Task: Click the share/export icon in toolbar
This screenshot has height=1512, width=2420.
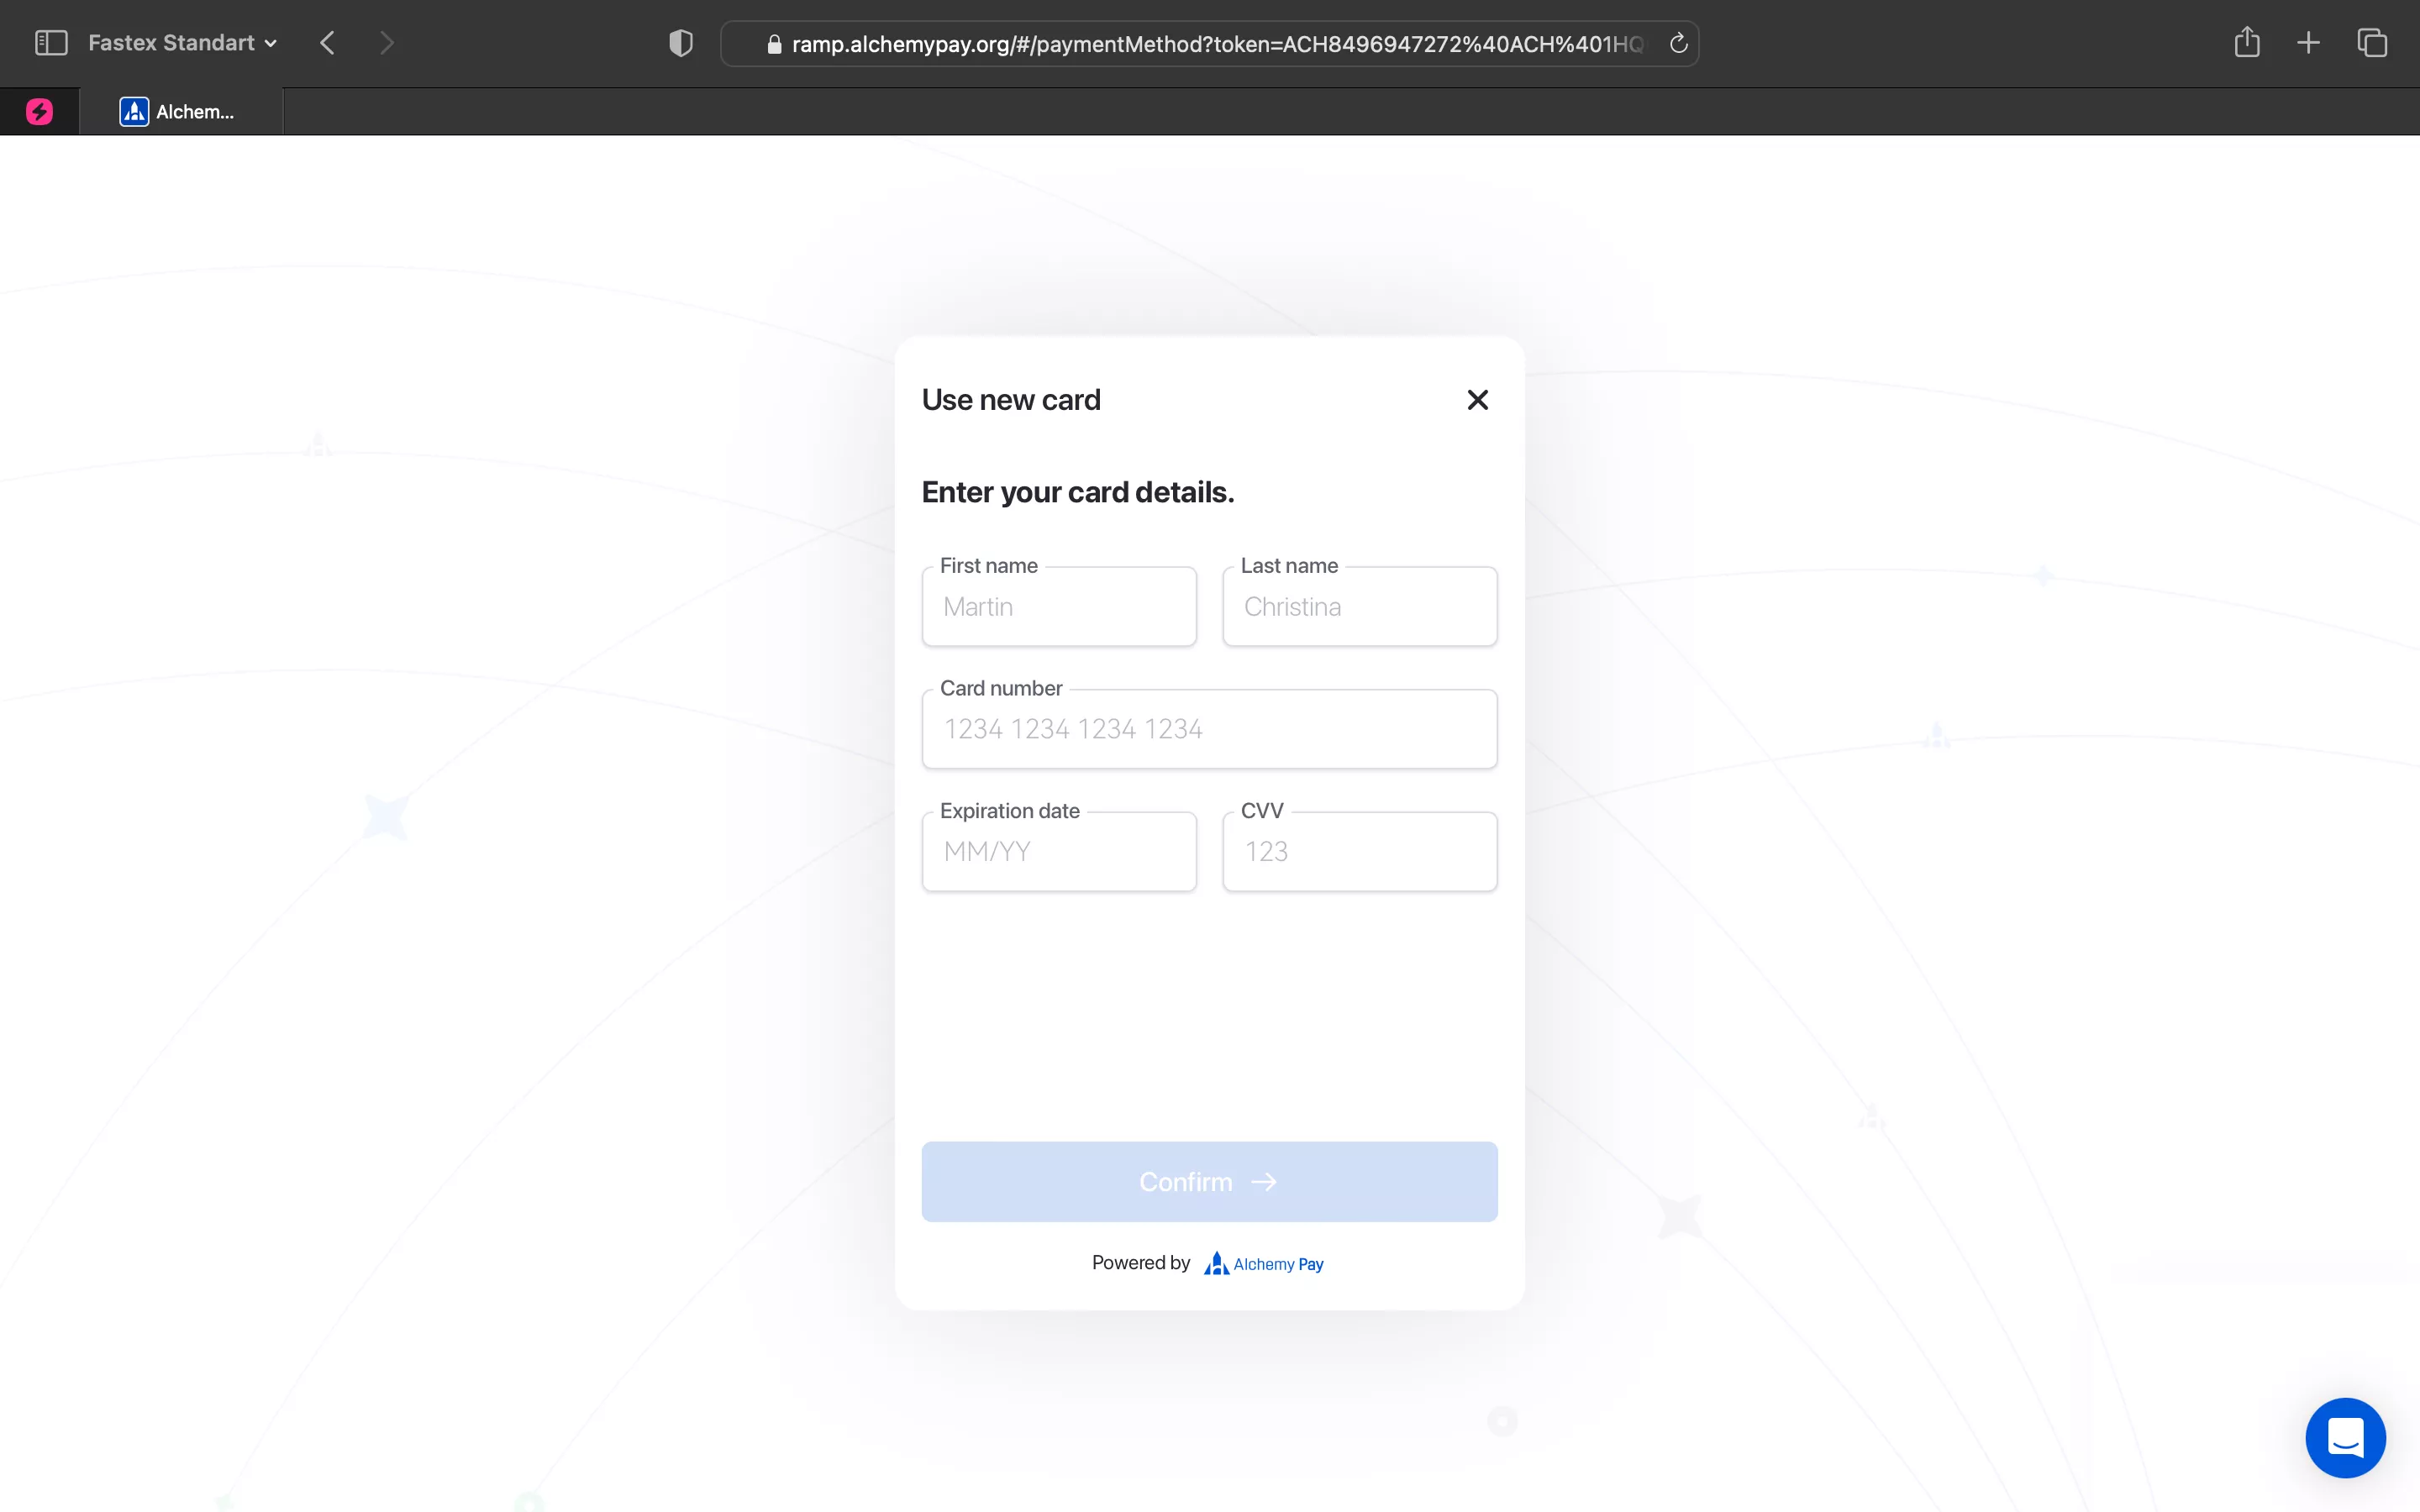Action: click(2249, 44)
